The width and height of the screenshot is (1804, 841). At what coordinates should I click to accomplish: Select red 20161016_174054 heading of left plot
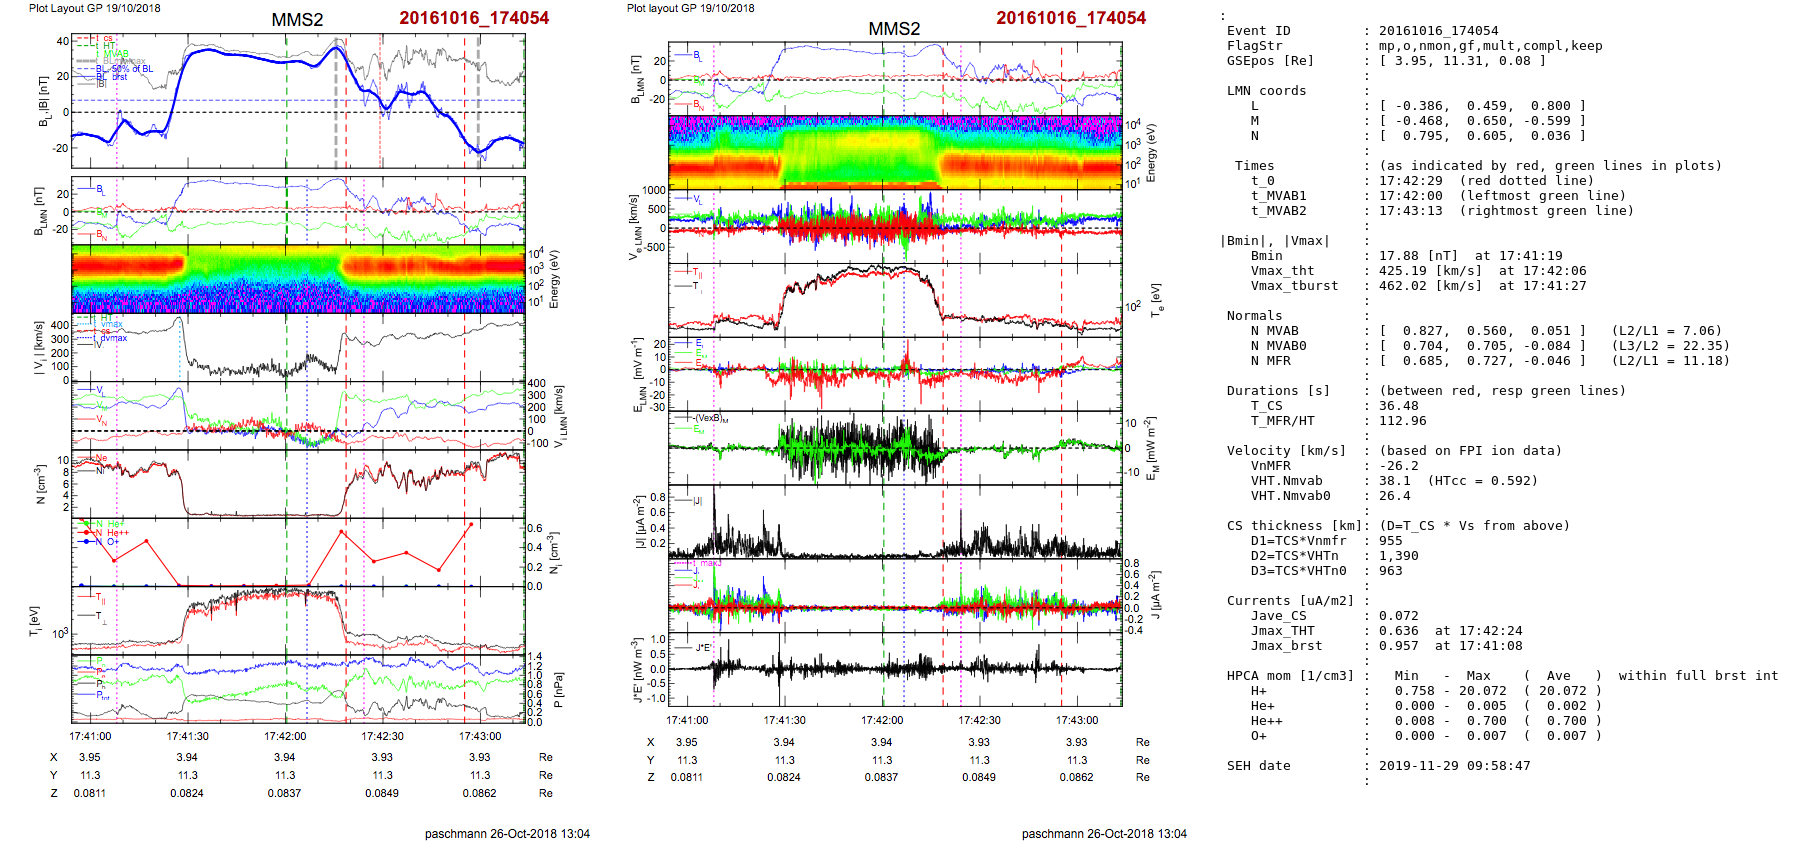[x=474, y=18]
